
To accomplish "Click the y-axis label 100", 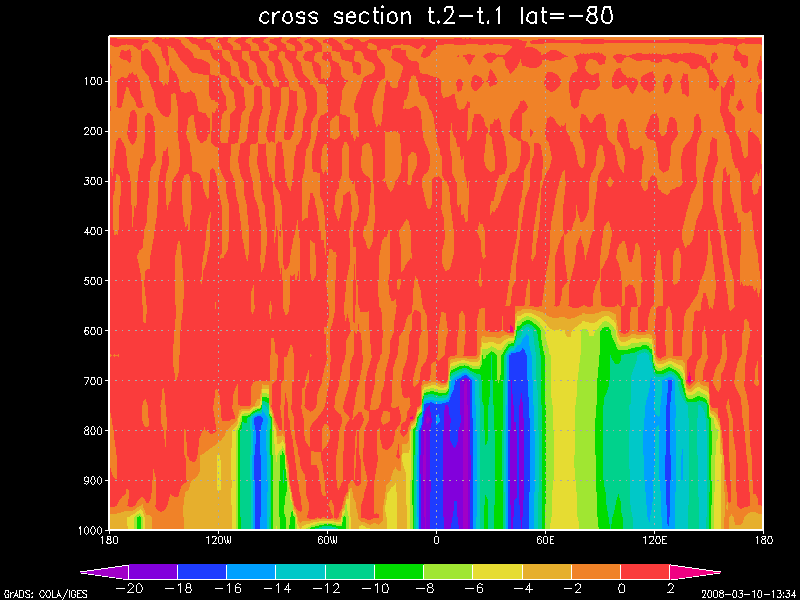I will coord(93,81).
